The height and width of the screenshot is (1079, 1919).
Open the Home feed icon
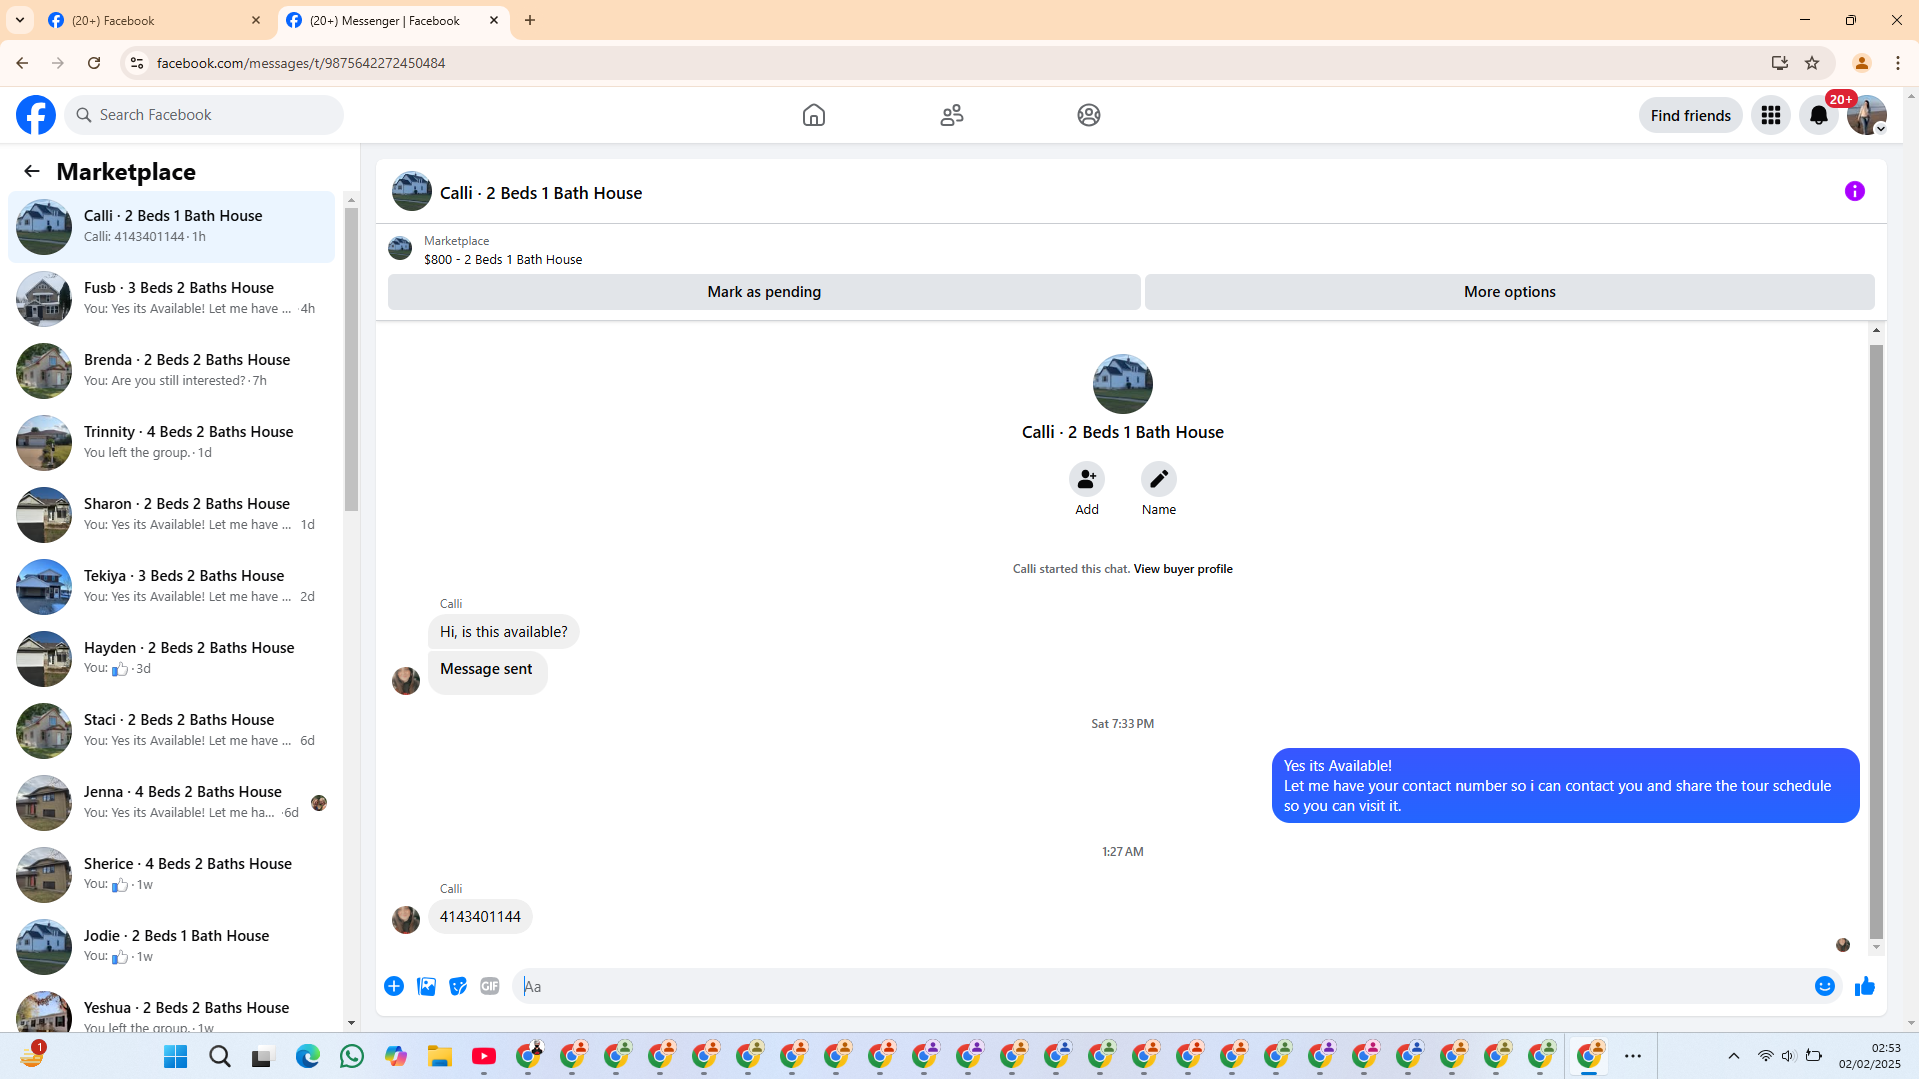pyautogui.click(x=814, y=115)
